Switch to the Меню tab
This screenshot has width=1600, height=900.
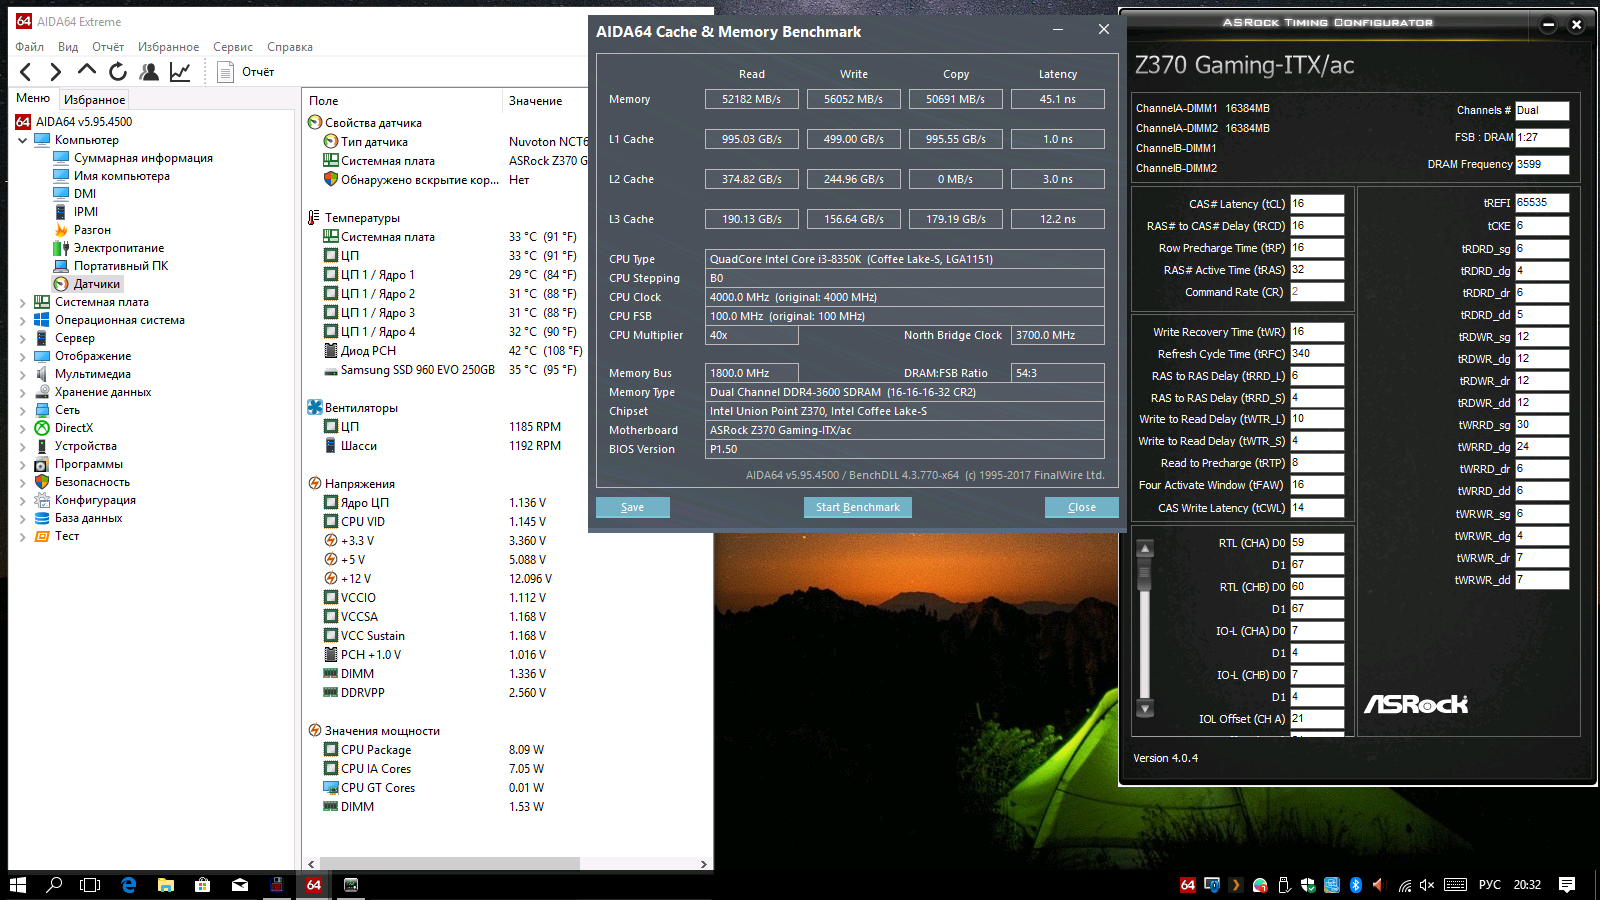[x=33, y=98]
